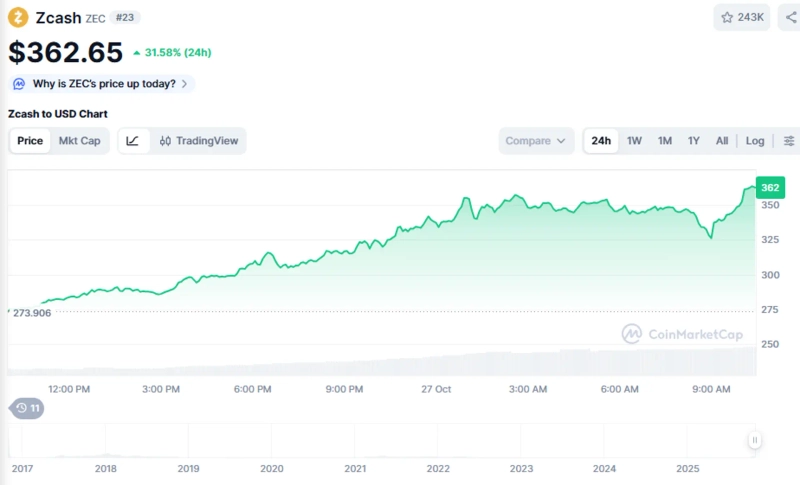Click the events history badge showing 11
Image resolution: width=800 pixels, height=485 pixels.
pos(27,408)
